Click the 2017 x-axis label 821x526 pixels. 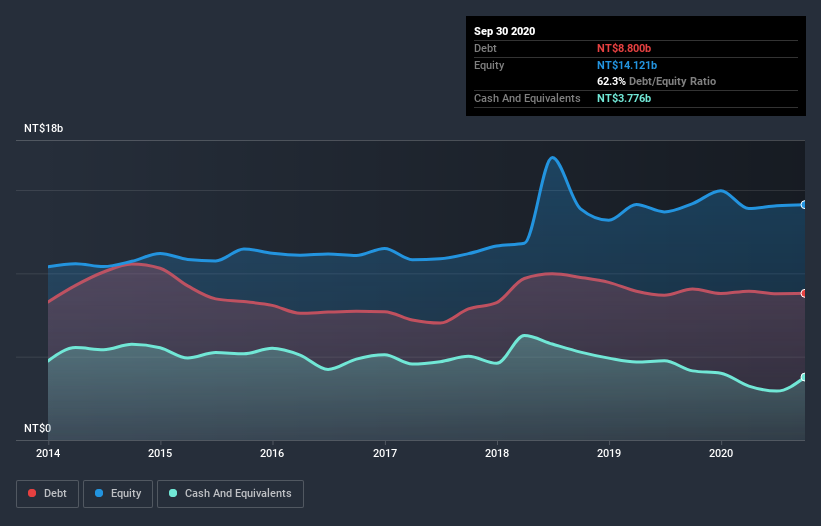pos(385,453)
